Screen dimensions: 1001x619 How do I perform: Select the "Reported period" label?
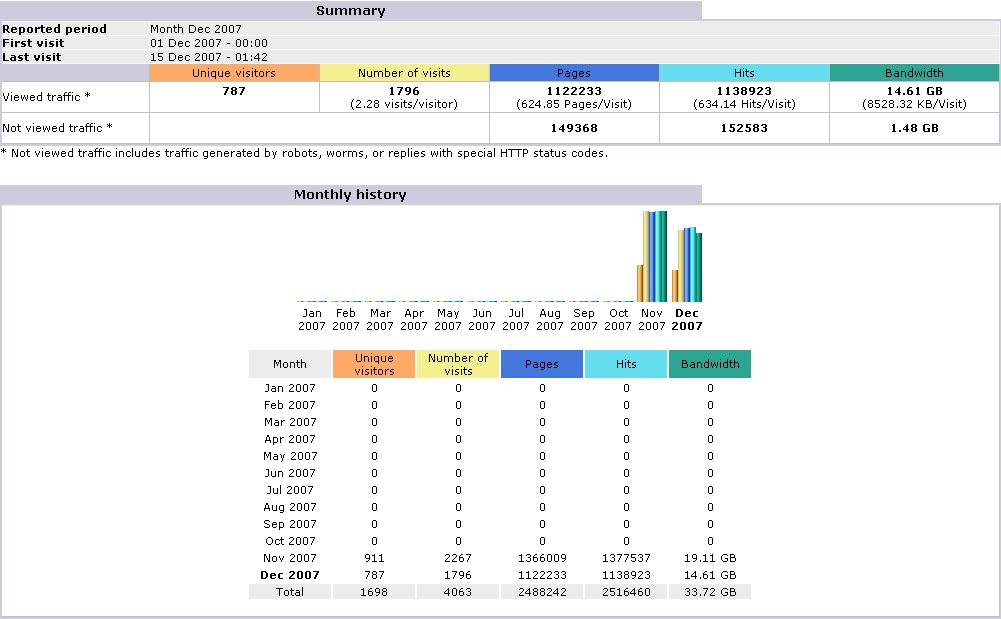tap(54, 29)
